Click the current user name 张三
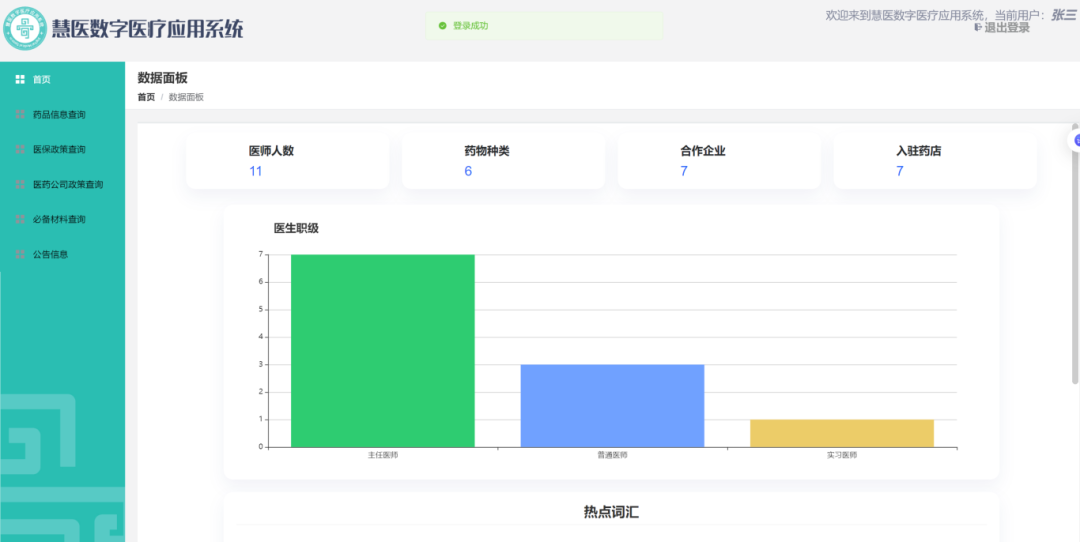Screen dimensions: 1080x542 click(1063, 14)
